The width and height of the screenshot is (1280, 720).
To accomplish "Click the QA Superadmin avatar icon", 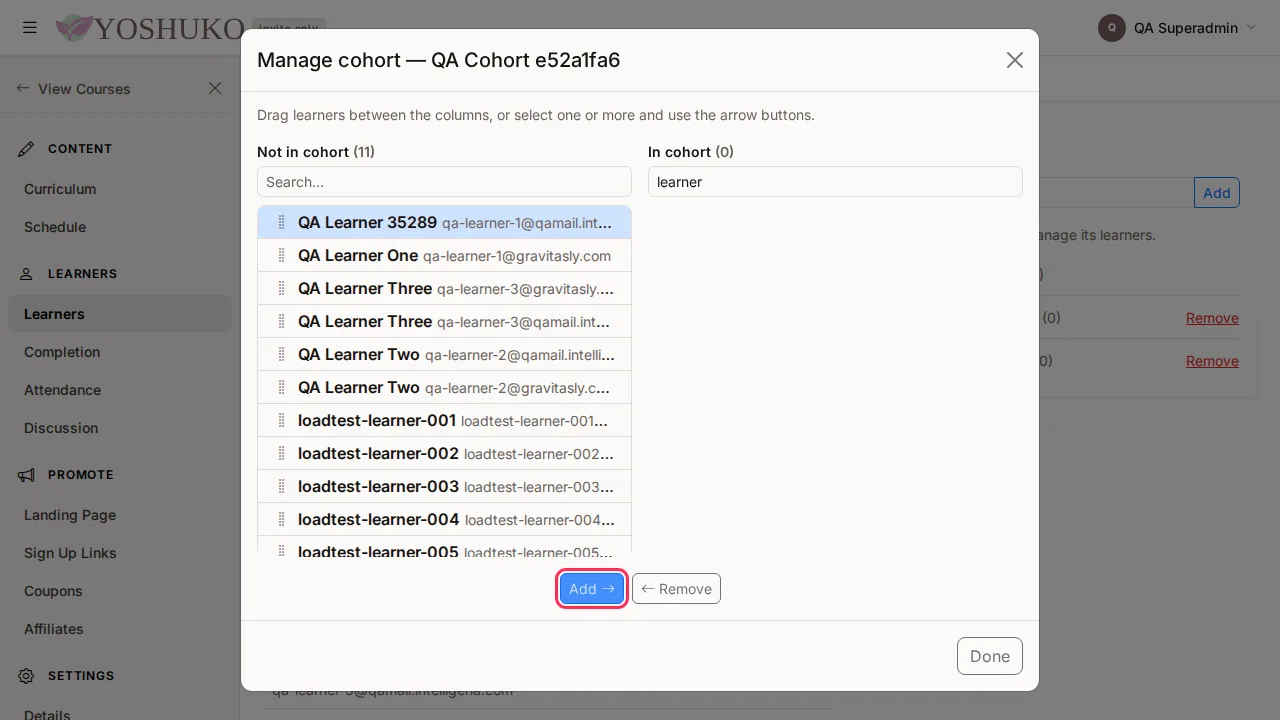I will (x=1112, y=28).
